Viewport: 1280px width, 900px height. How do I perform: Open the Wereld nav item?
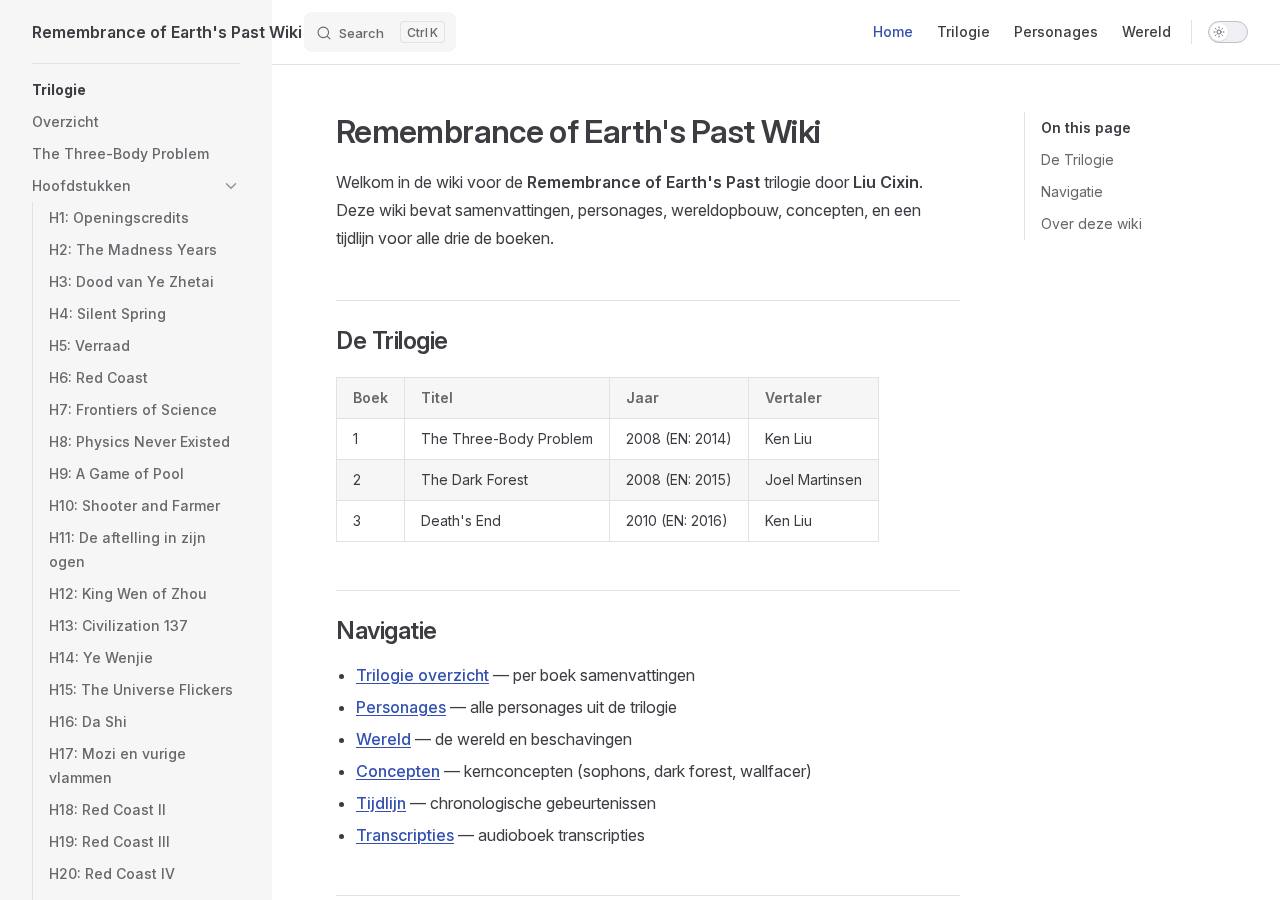point(1146,32)
